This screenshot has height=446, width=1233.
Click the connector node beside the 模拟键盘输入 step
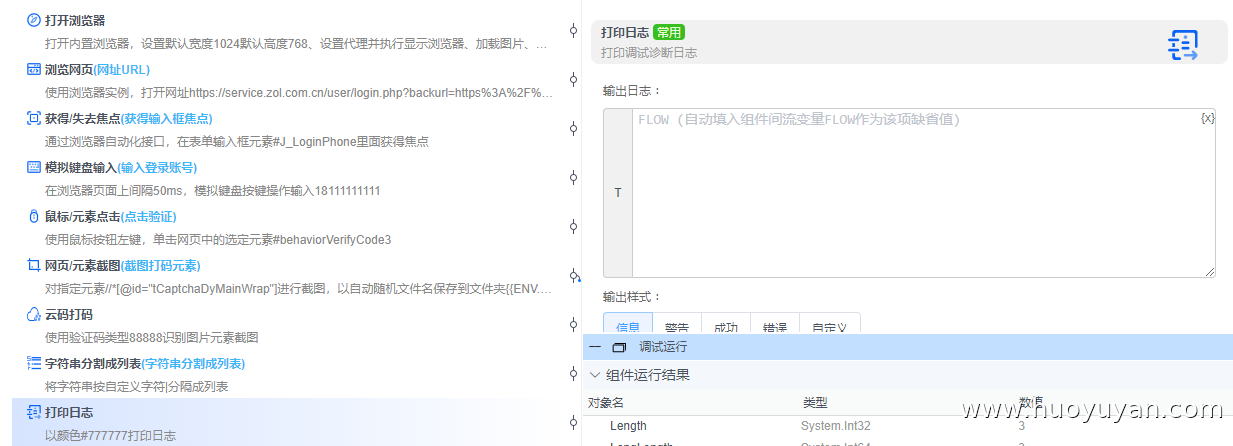pos(573,177)
